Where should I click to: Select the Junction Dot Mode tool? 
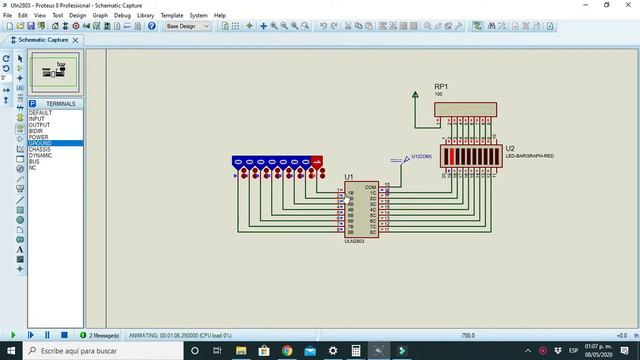tap(20, 78)
